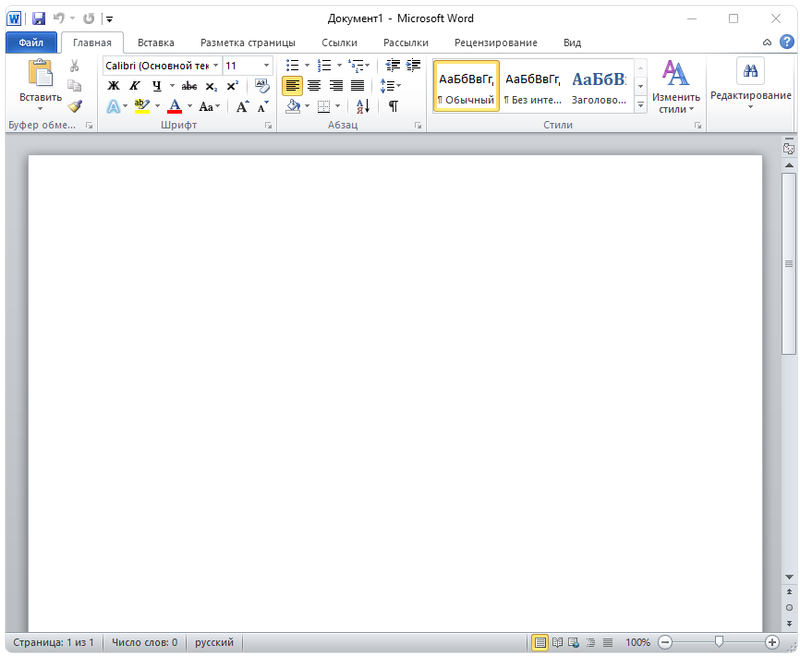This screenshot has width=800, height=657.
Task: Toggle bold Ж formatting
Action: click(113, 86)
